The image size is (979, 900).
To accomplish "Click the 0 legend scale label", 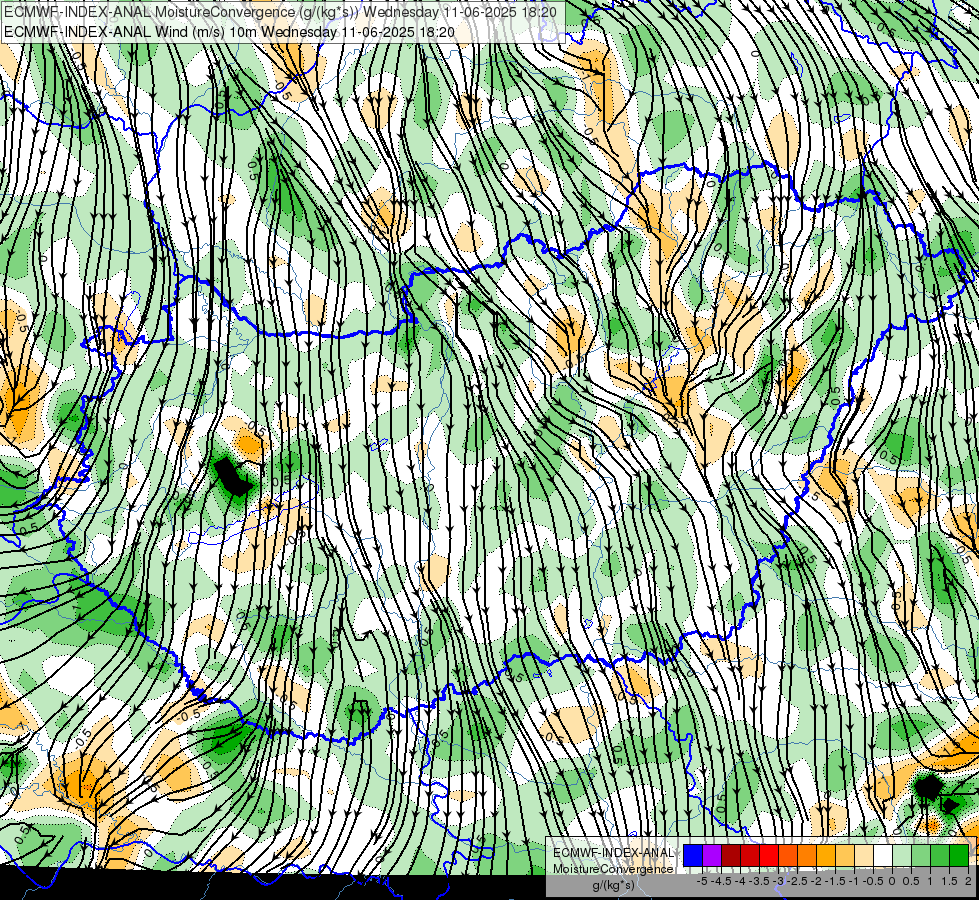I will 892,881.
